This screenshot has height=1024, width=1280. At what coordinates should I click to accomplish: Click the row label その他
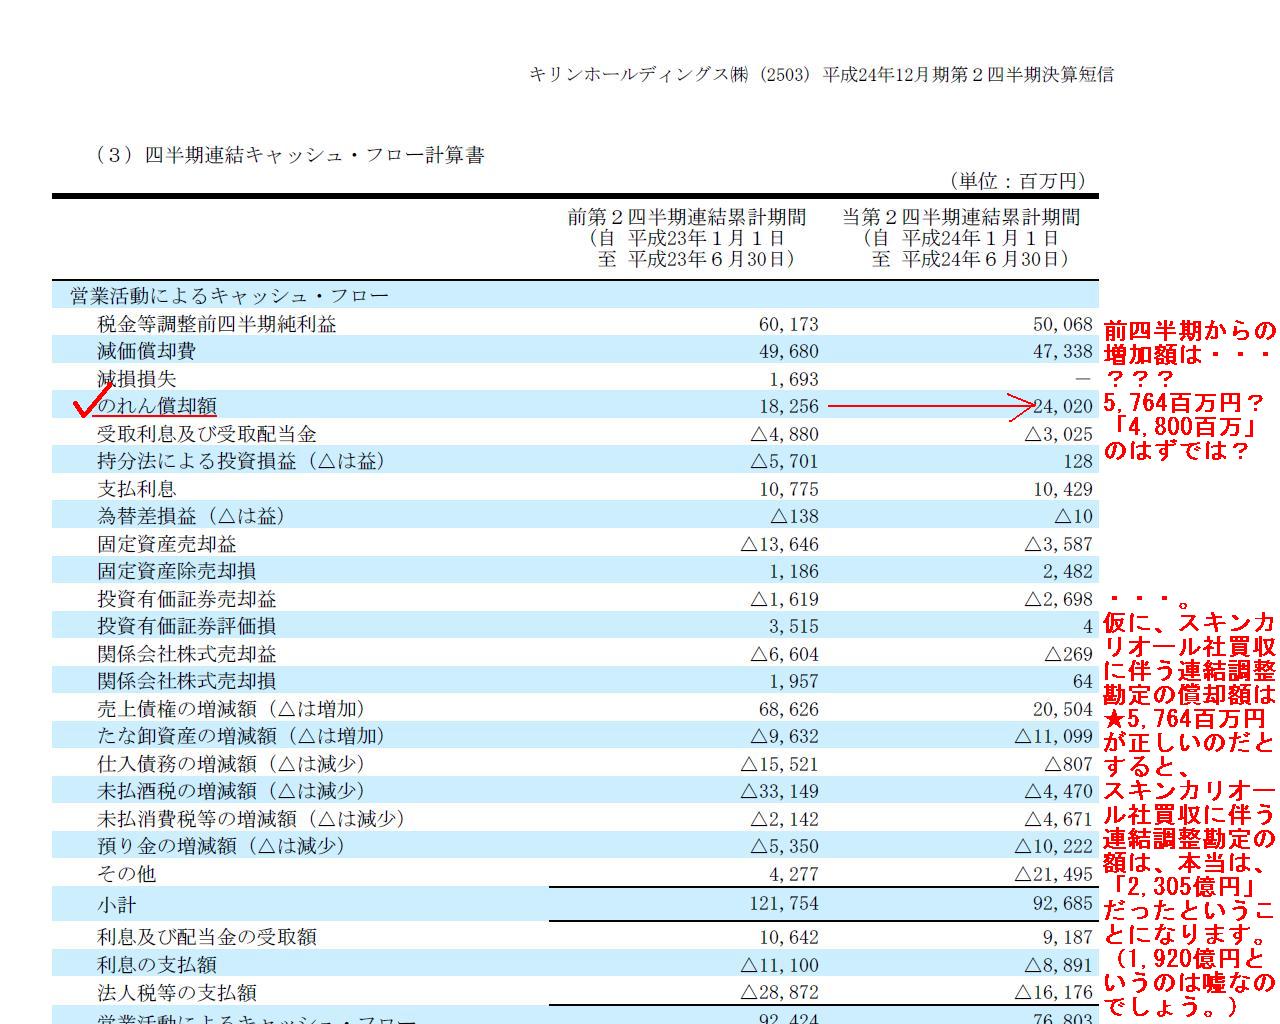127,874
